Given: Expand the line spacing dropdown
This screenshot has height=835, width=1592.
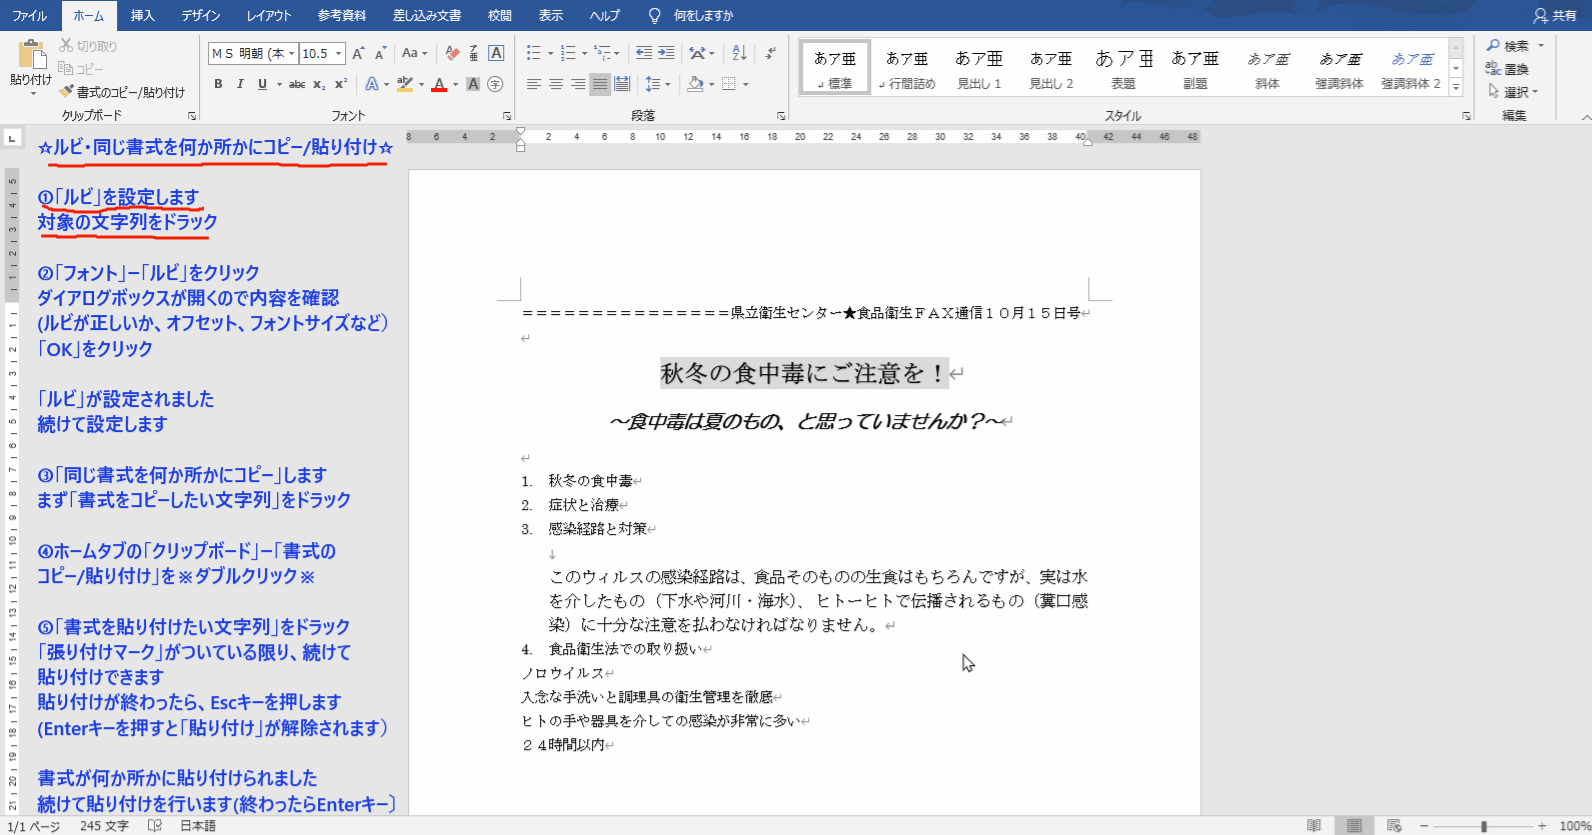Looking at the screenshot, I should pos(666,84).
